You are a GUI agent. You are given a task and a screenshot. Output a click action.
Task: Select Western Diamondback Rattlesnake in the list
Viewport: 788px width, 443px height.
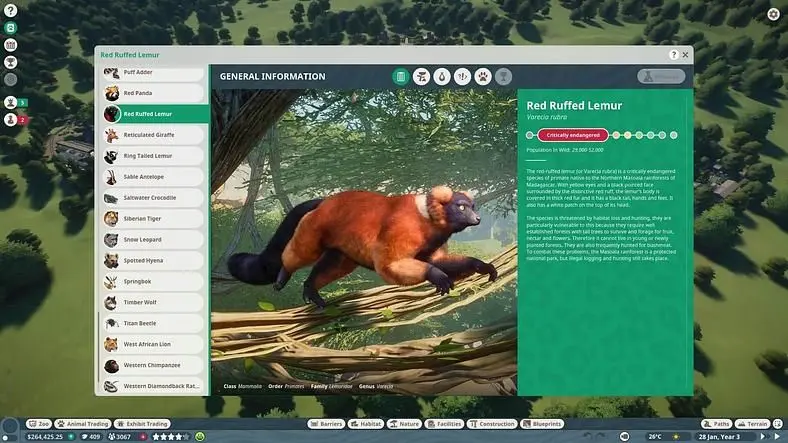(x=153, y=386)
